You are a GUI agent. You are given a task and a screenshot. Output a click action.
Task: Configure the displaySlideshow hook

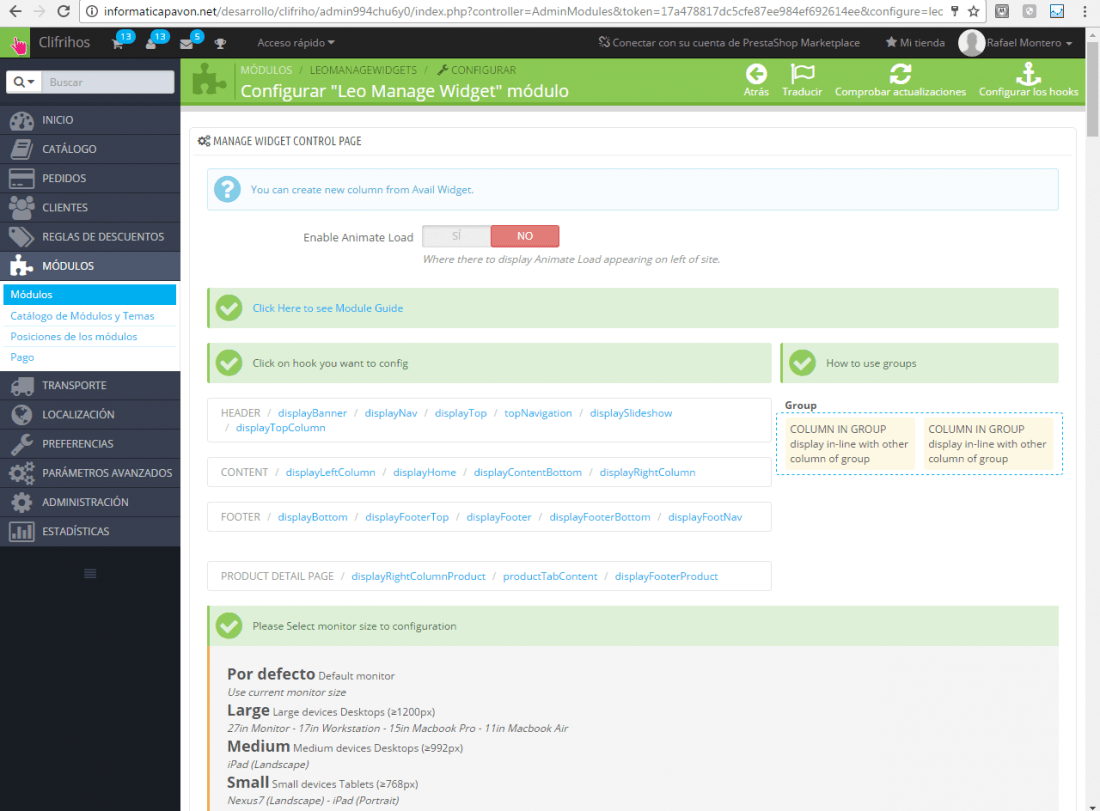[x=631, y=413]
